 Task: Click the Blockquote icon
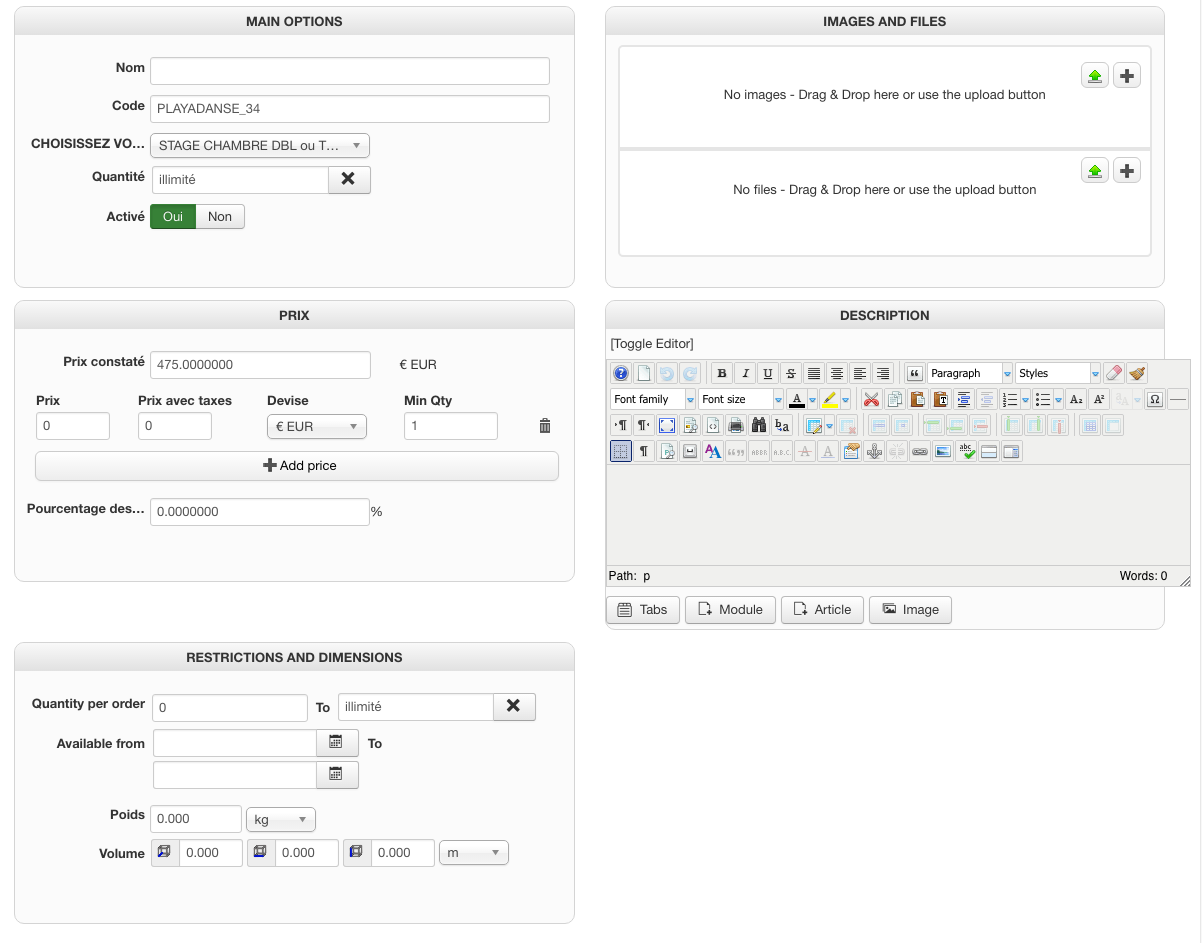pos(914,373)
